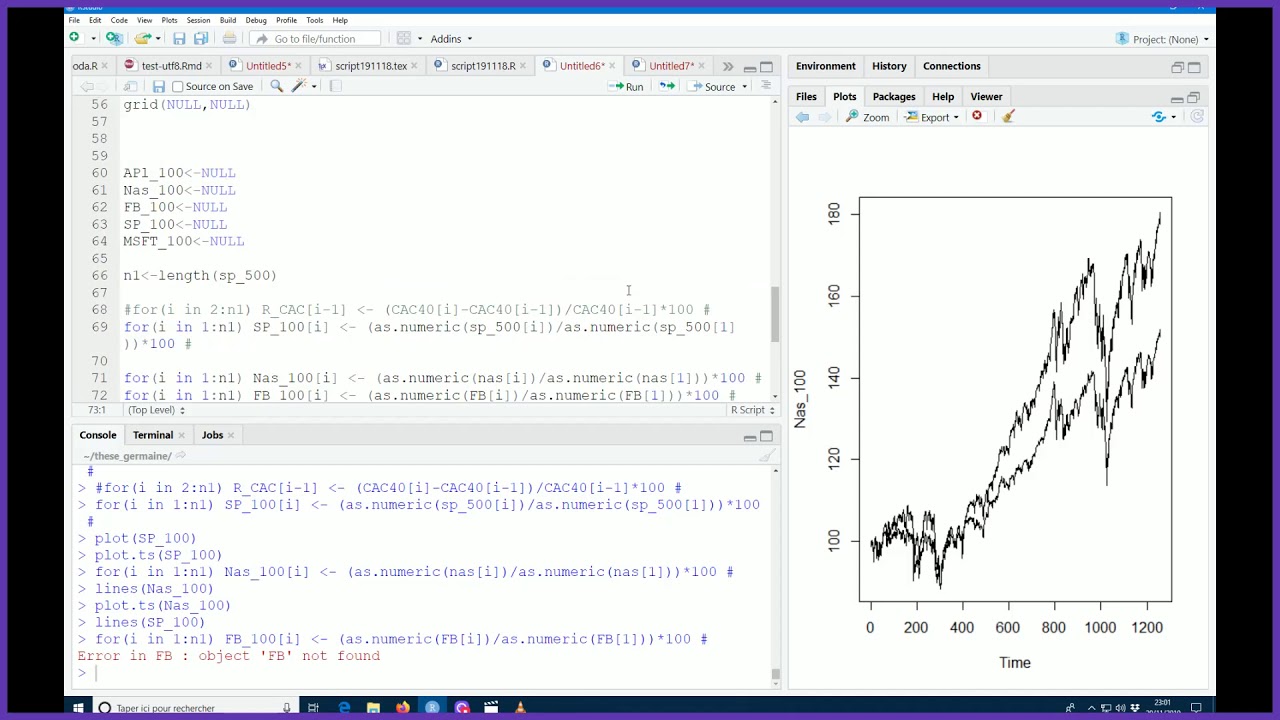Image resolution: width=1280 pixels, height=720 pixels.
Task: Switch to the Connections tab
Action: [x=952, y=66]
